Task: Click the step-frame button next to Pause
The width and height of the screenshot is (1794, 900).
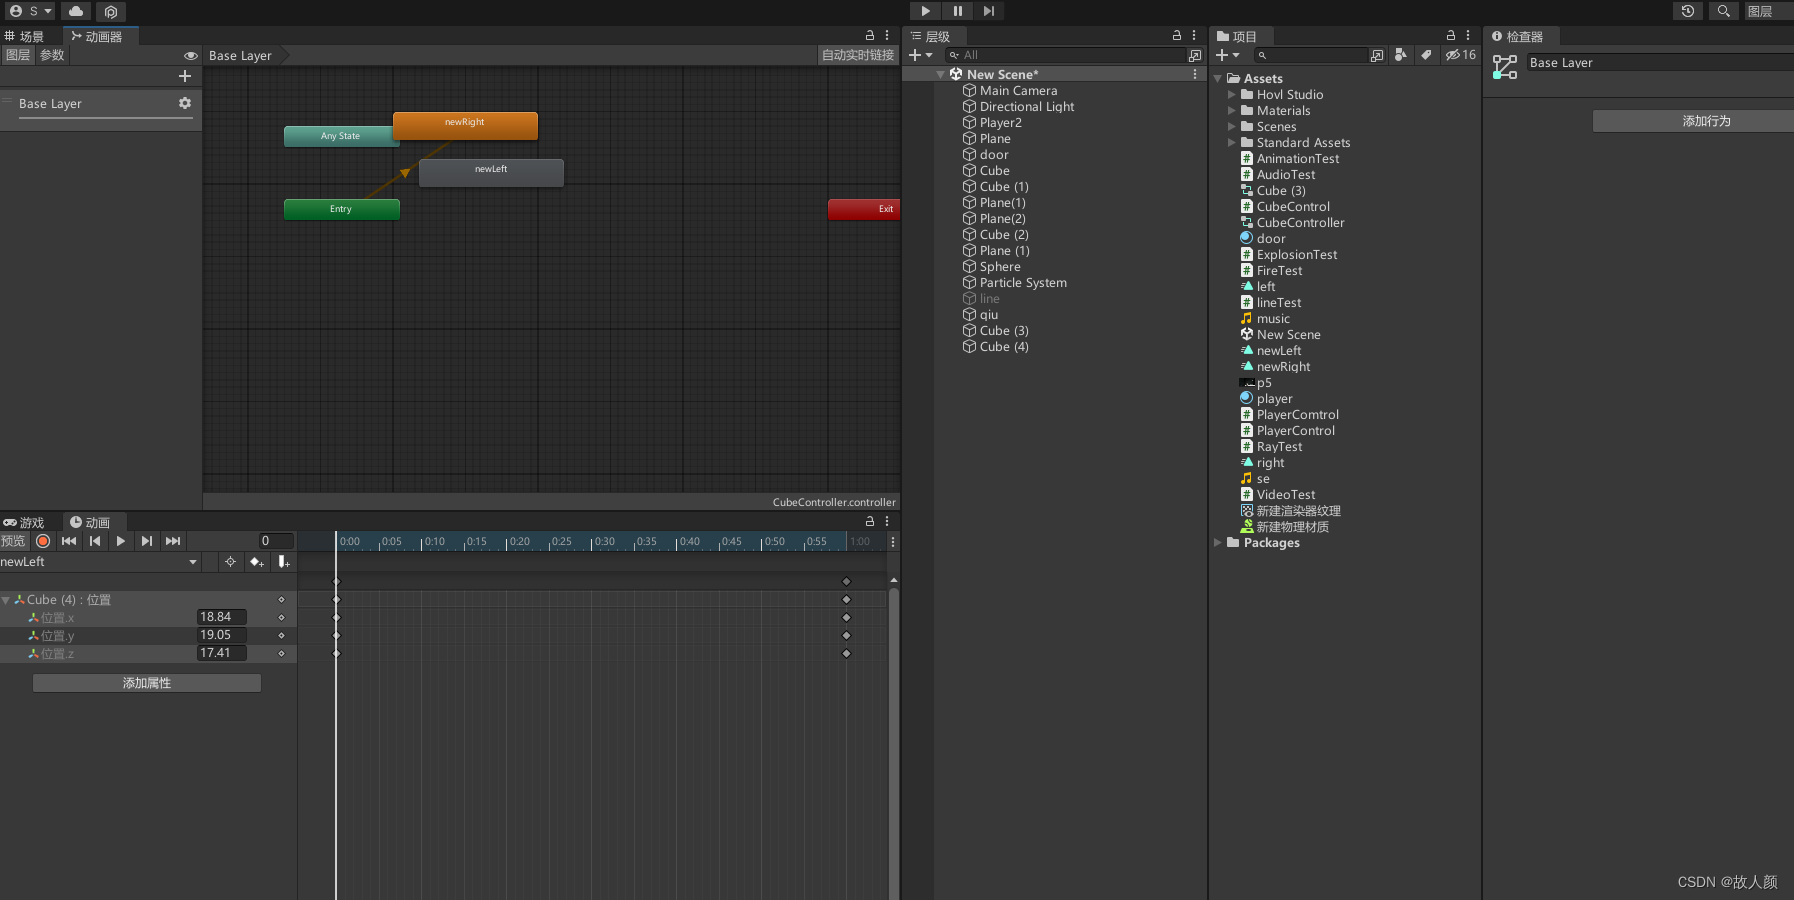Action: pos(988,11)
